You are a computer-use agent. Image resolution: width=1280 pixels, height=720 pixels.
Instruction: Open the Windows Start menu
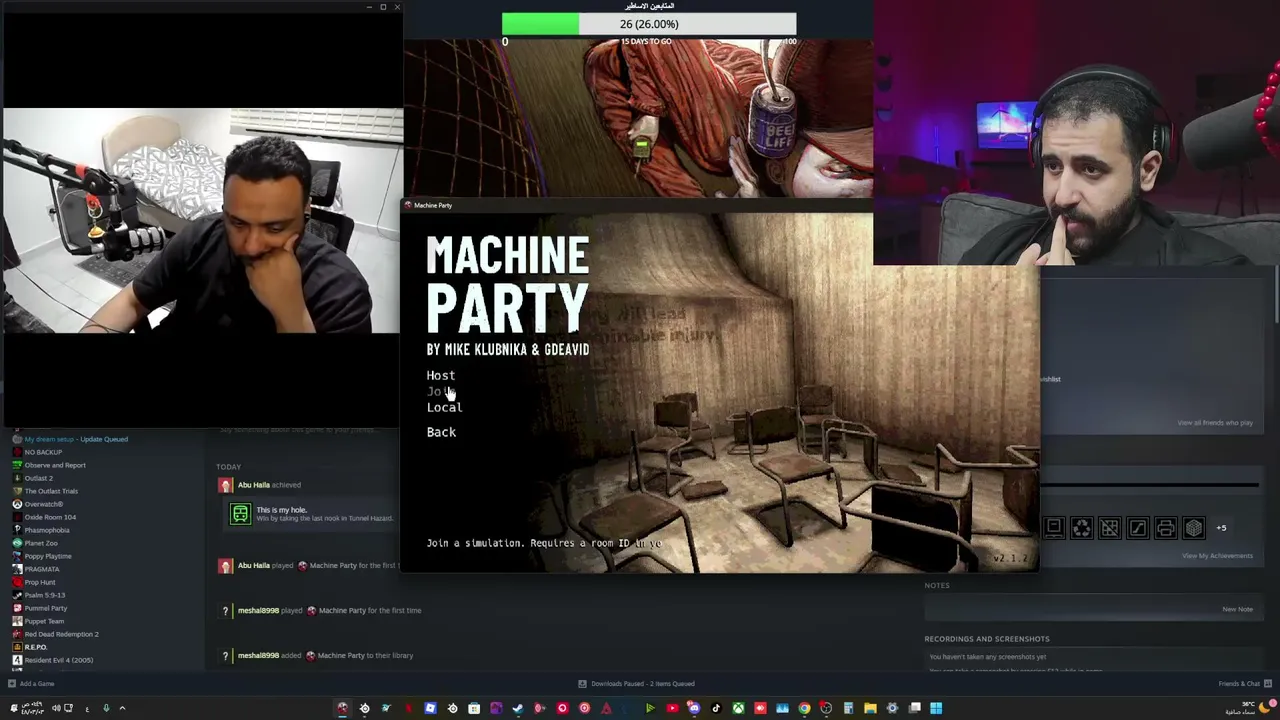click(x=936, y=708)
